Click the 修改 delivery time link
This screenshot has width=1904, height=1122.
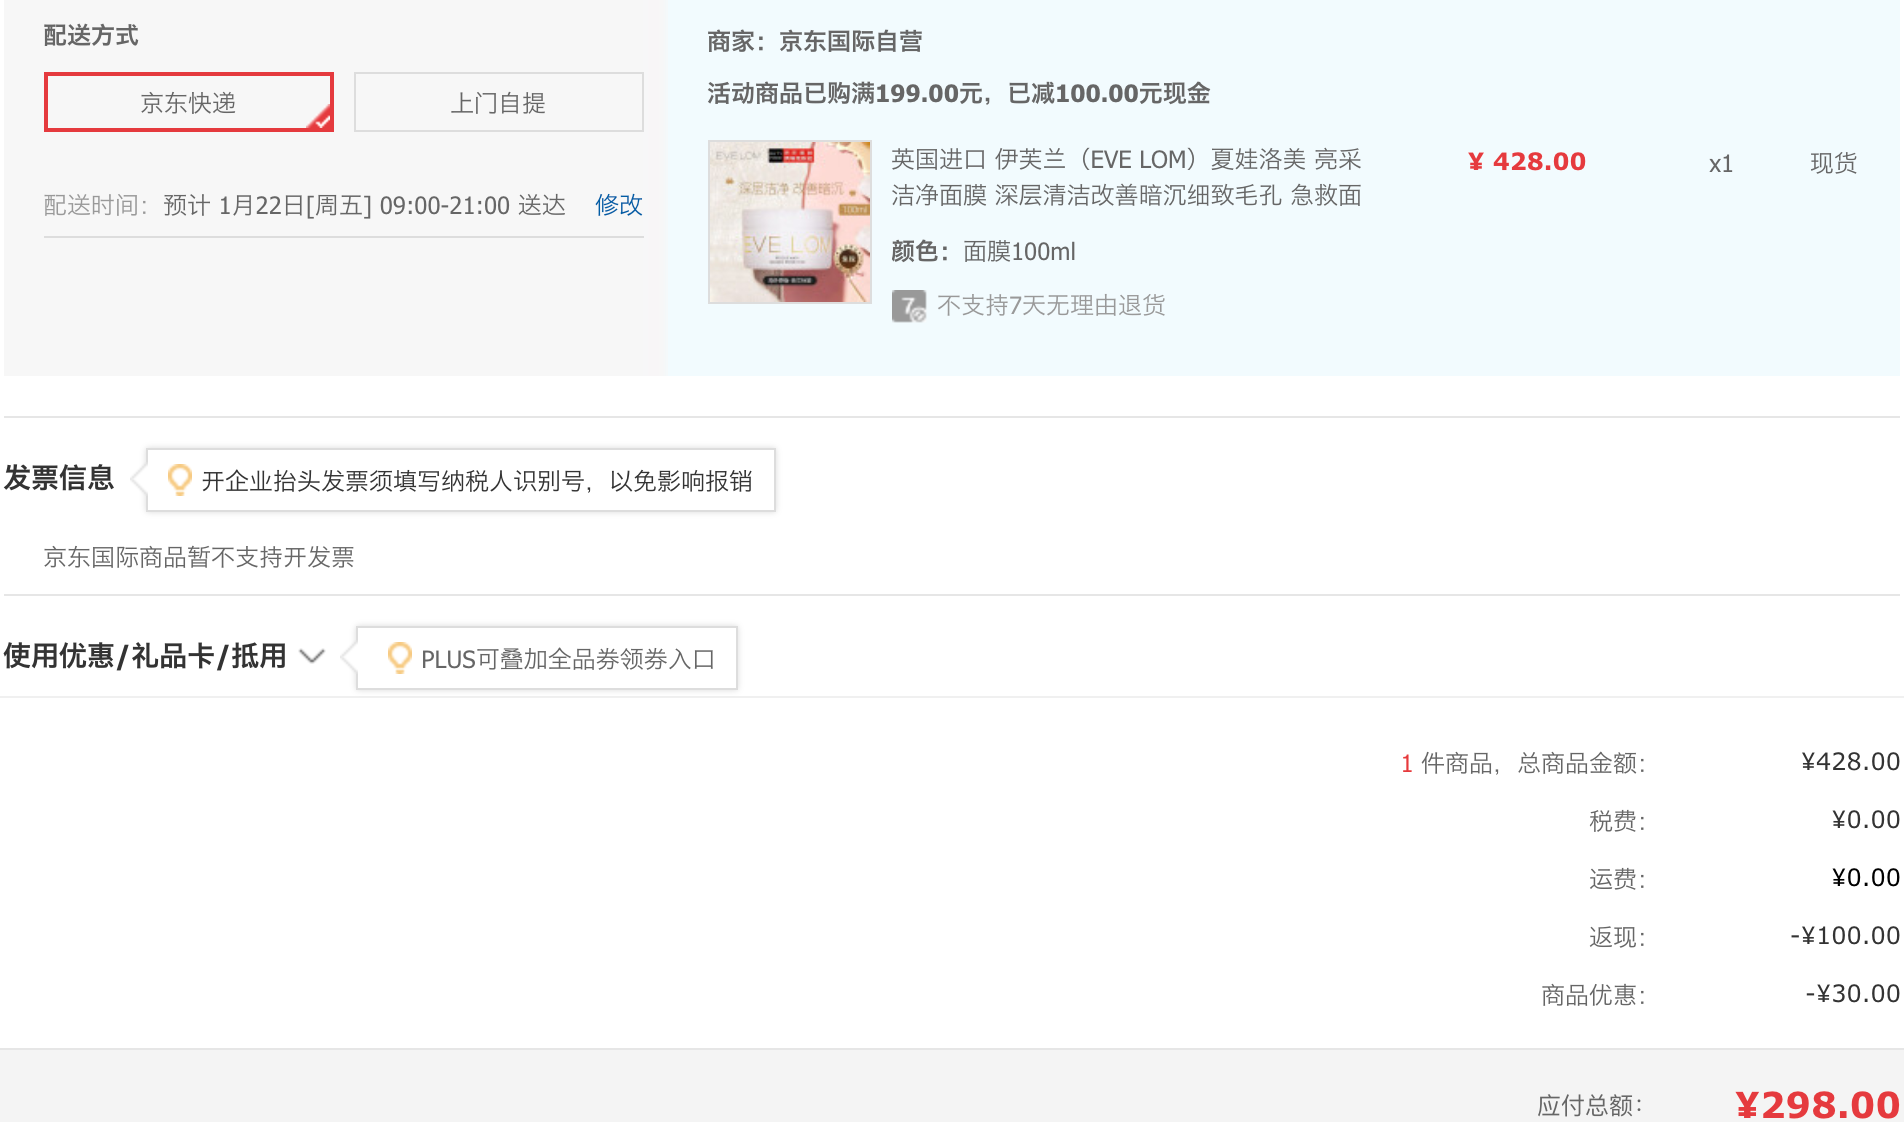tap(618, 205)
